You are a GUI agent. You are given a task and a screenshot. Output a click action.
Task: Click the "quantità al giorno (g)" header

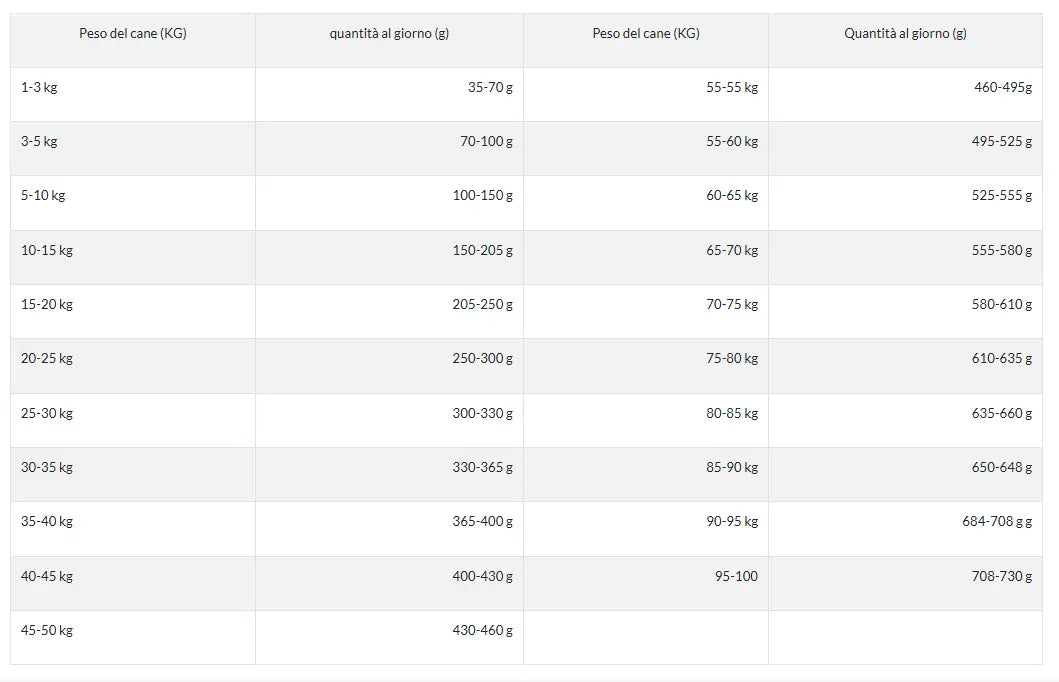click(389, 34)
